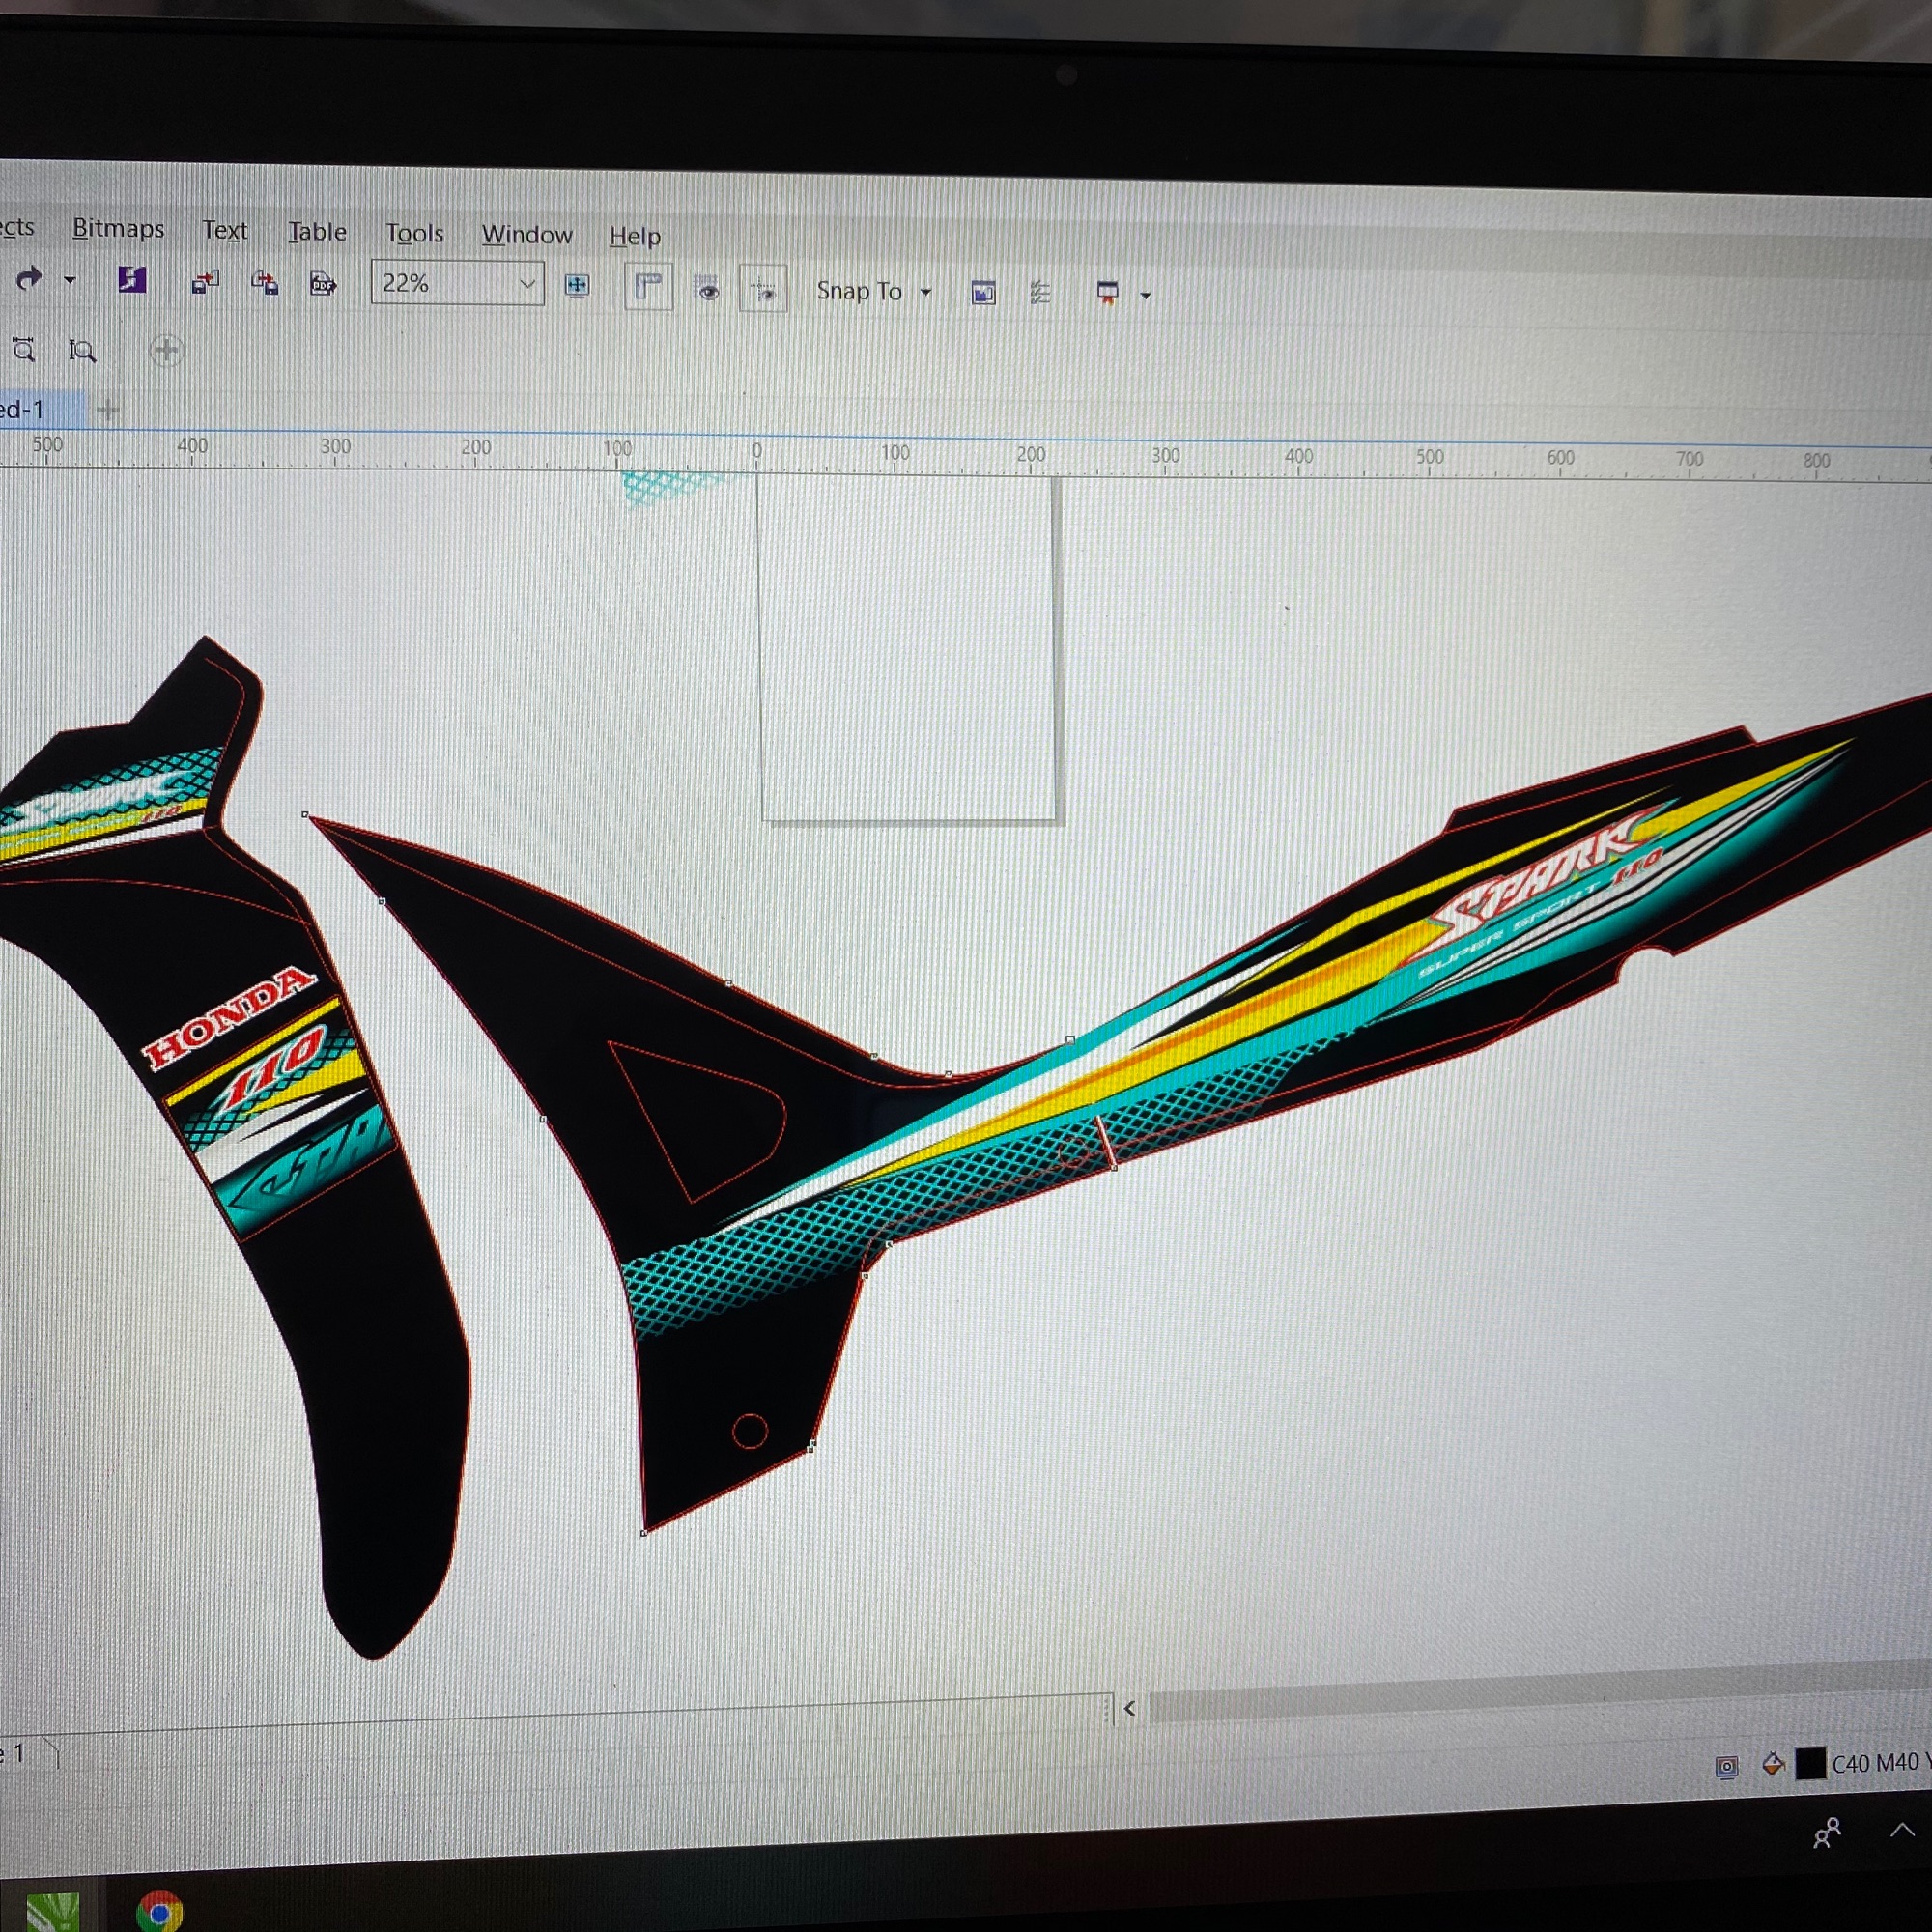Click the horizontal scrollbar left arrow

click(x=1130, y=1708)
